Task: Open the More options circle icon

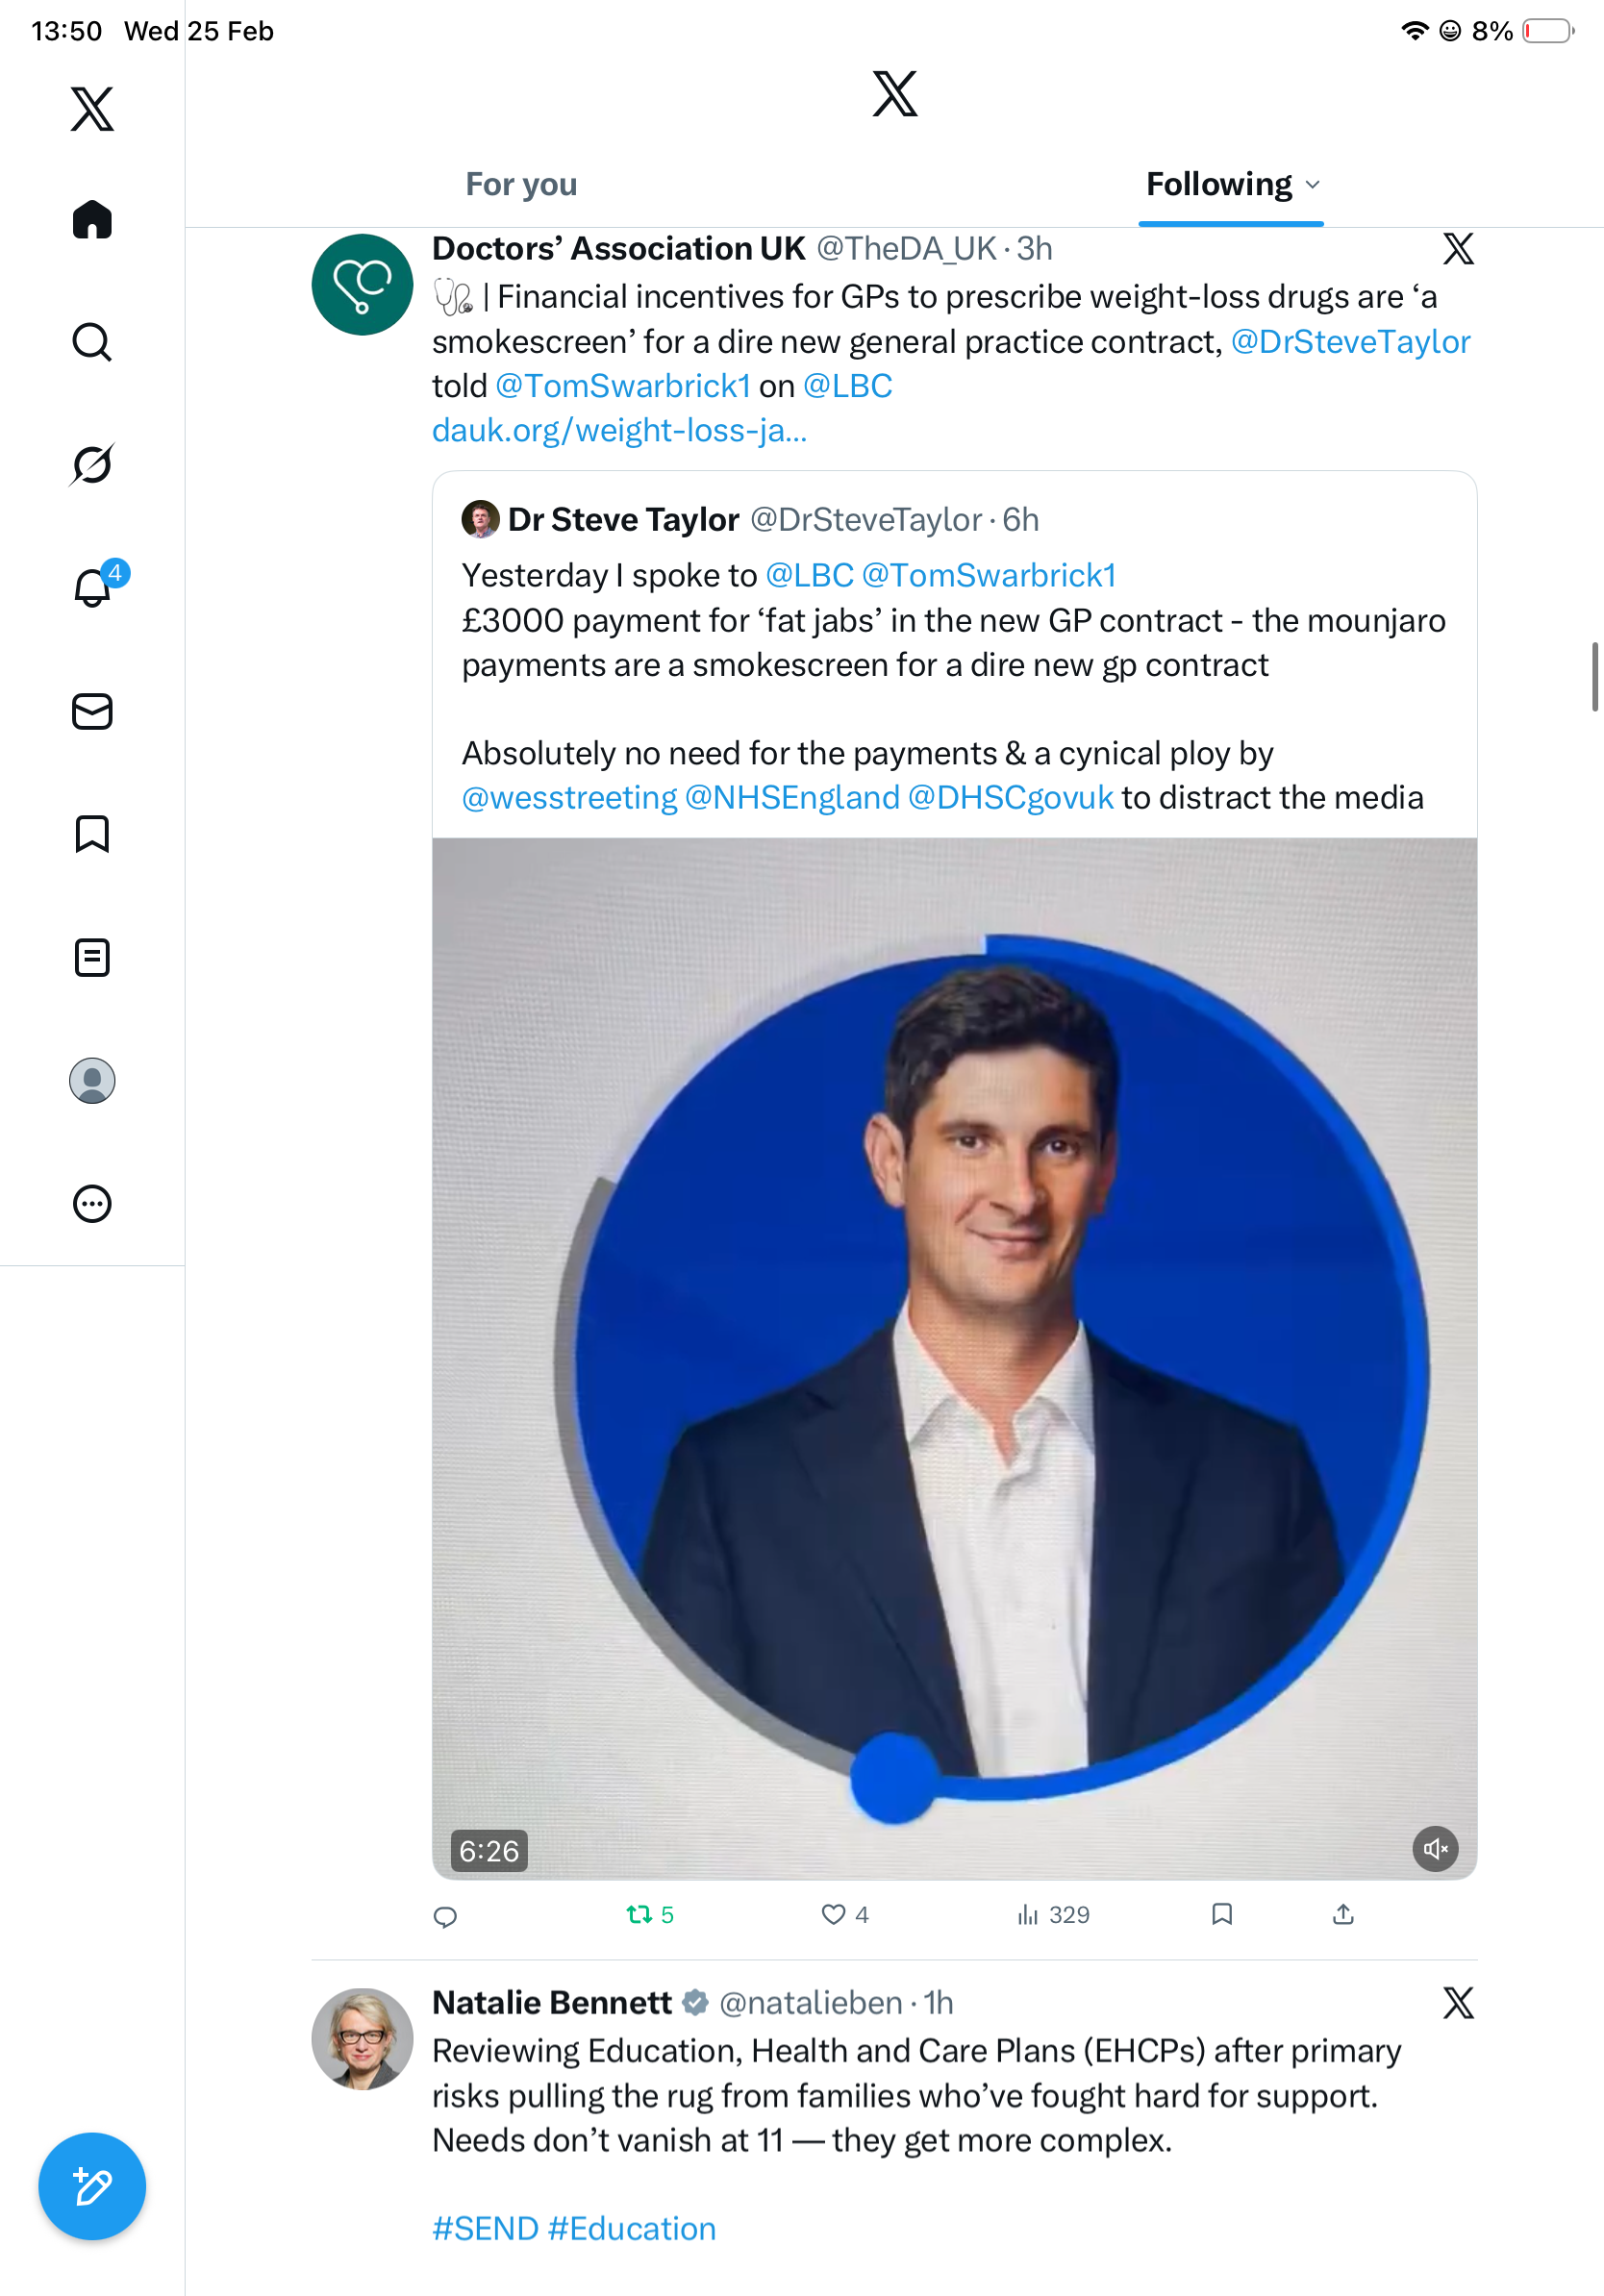Action: 92,1203
